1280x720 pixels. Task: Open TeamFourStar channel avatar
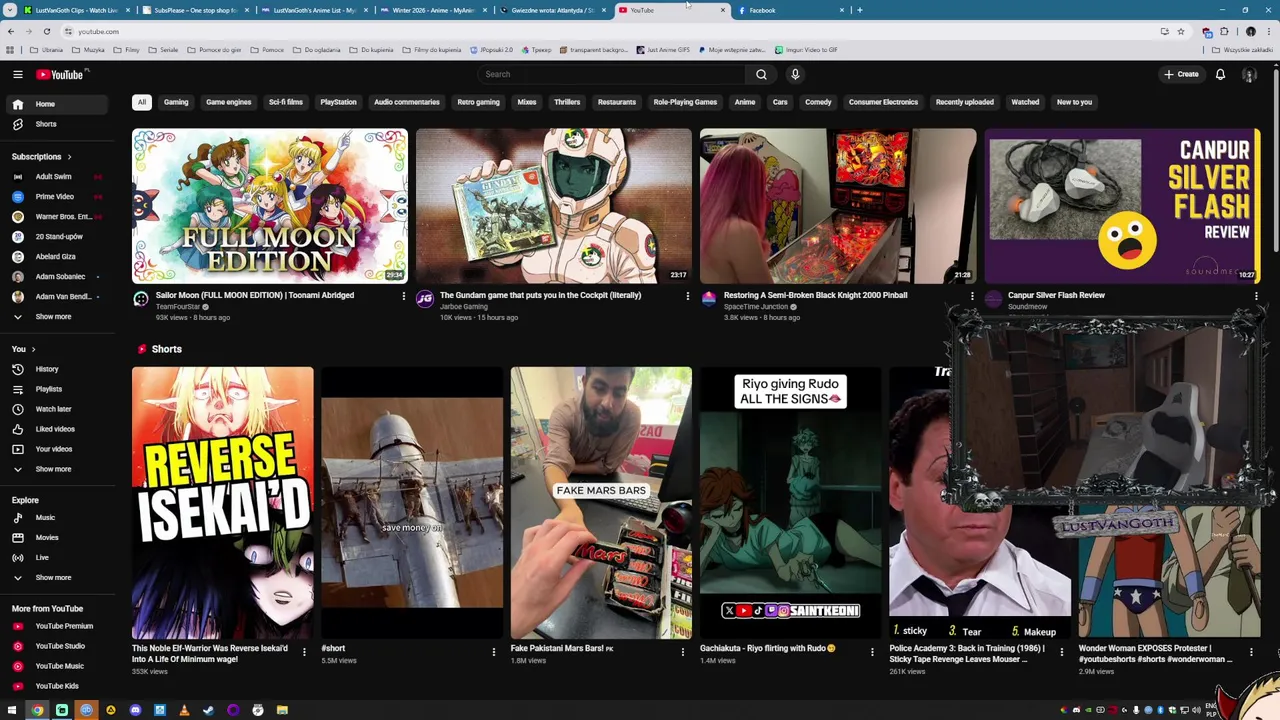click(141, 299)
